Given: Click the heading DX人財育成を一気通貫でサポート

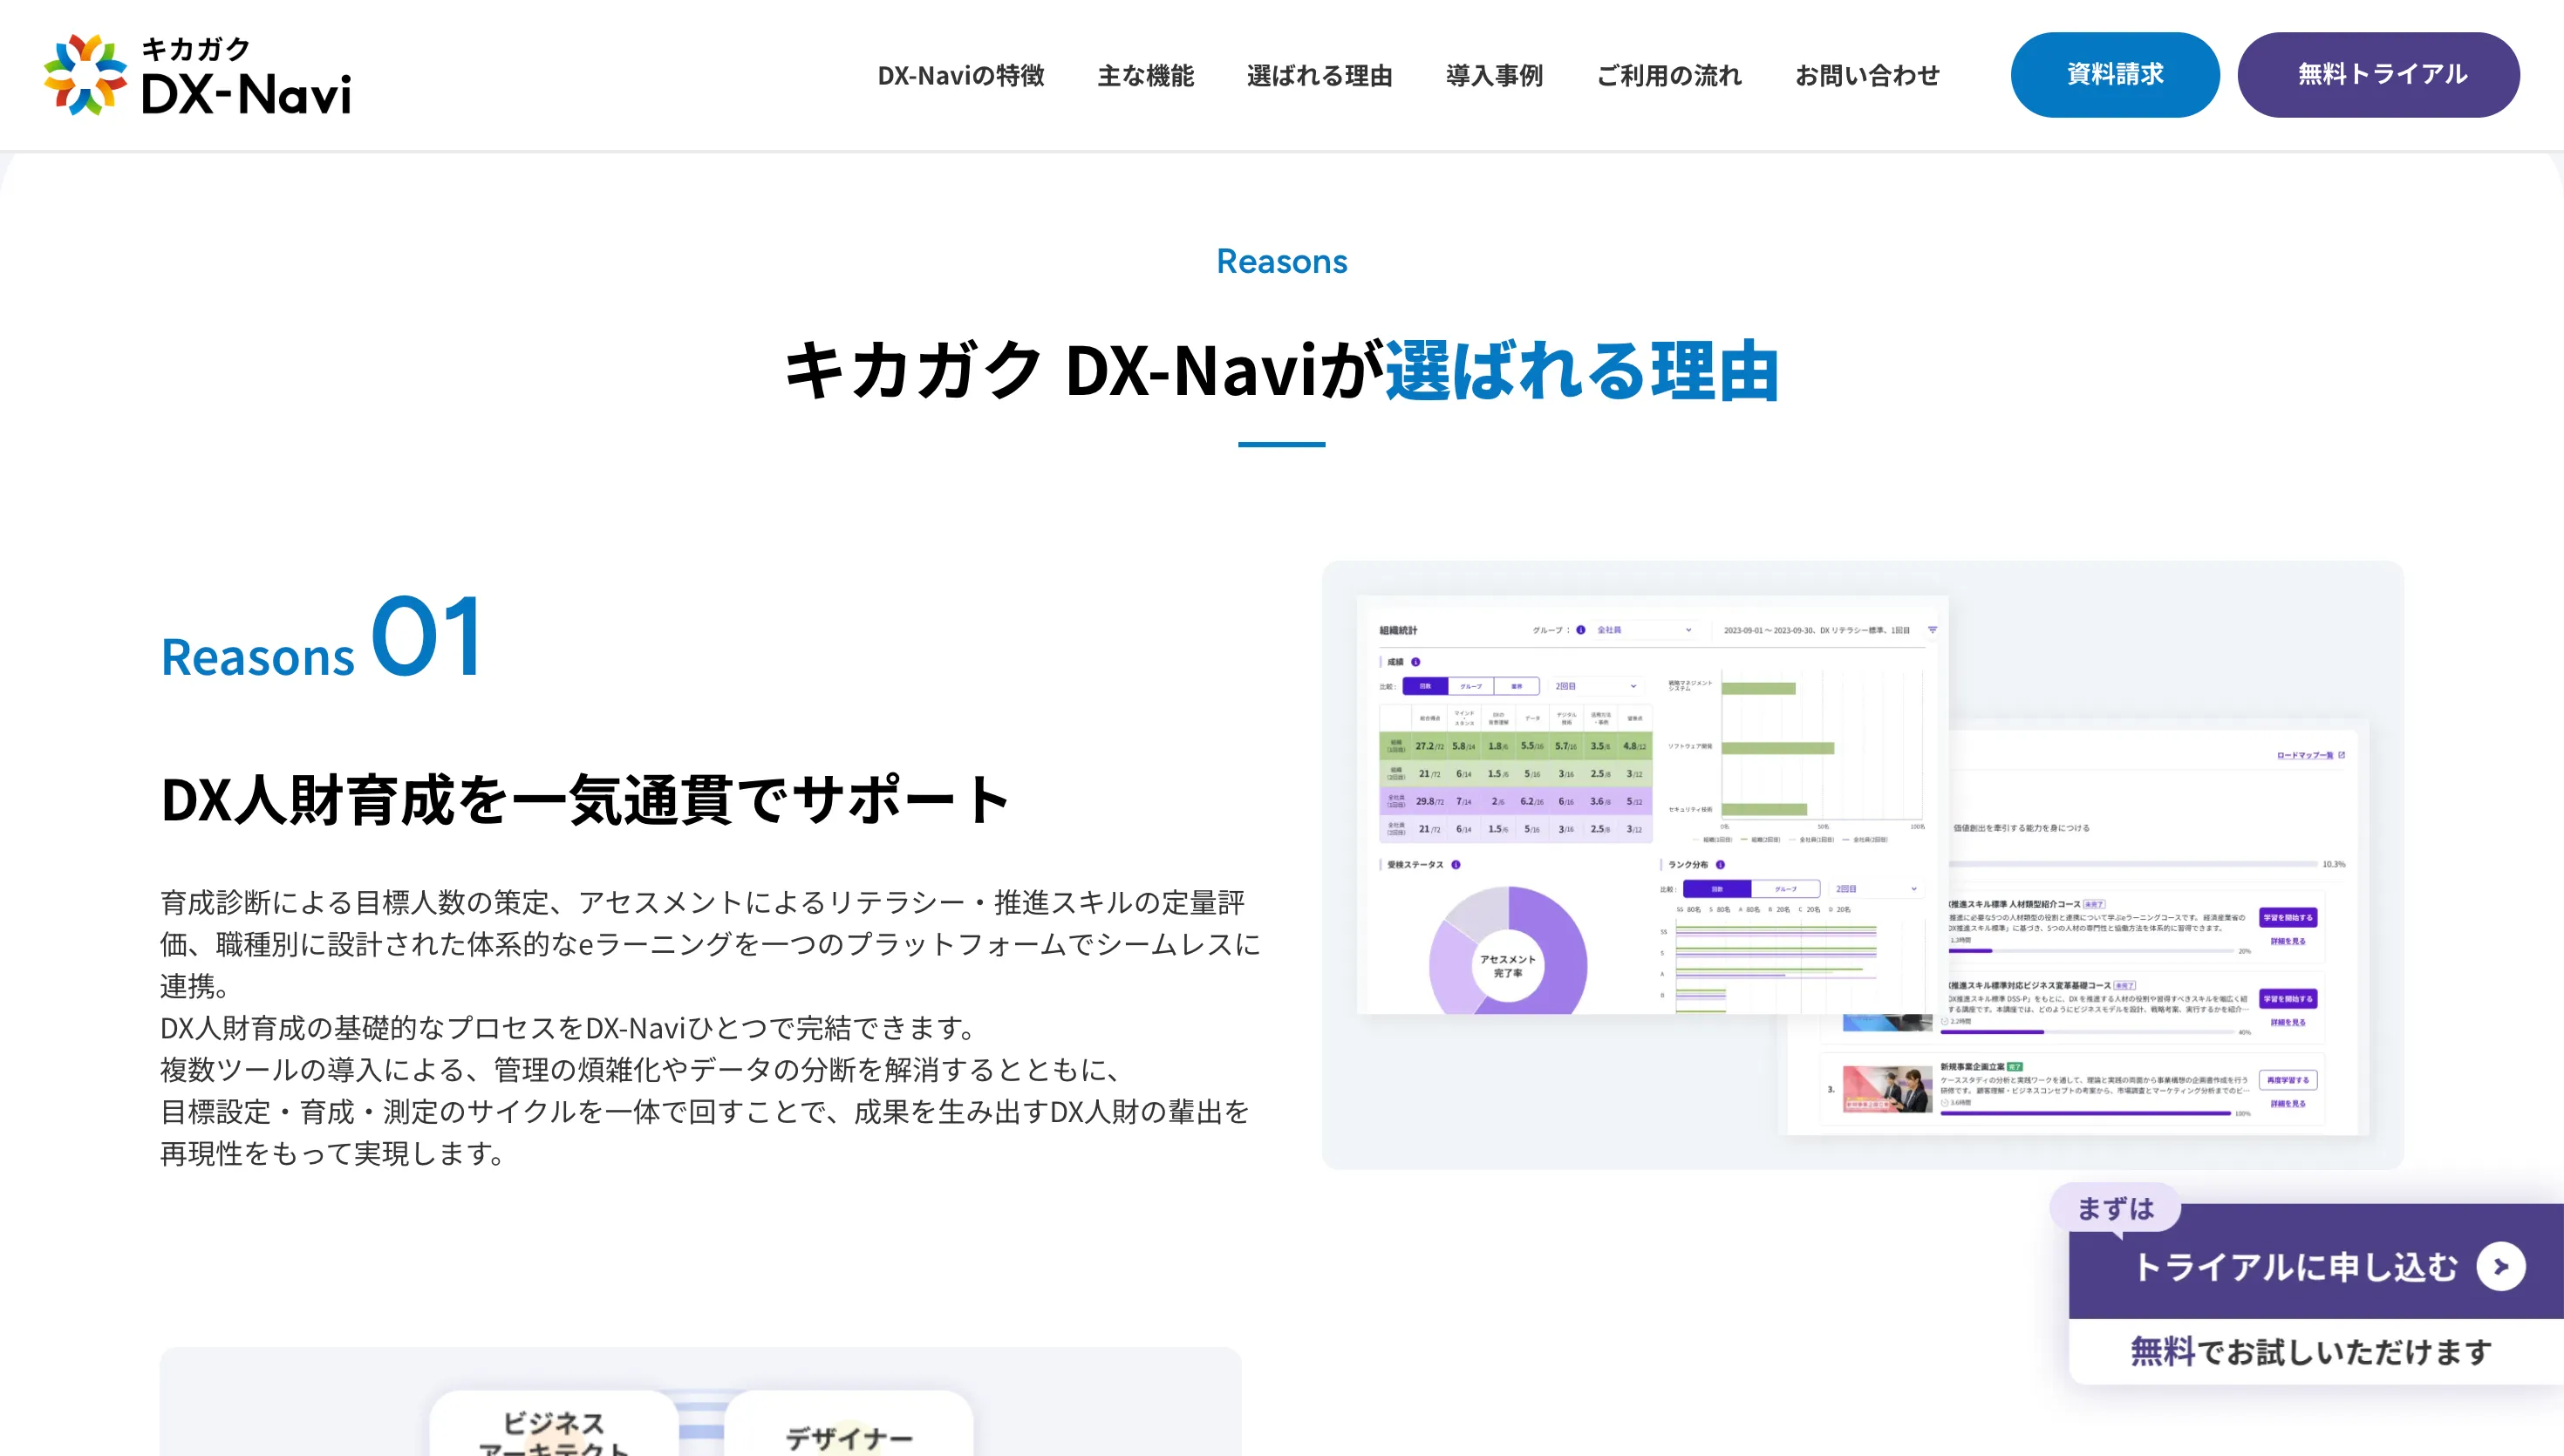Looking at the screenshot, I should pyautogui.click(x=585, y=800).
